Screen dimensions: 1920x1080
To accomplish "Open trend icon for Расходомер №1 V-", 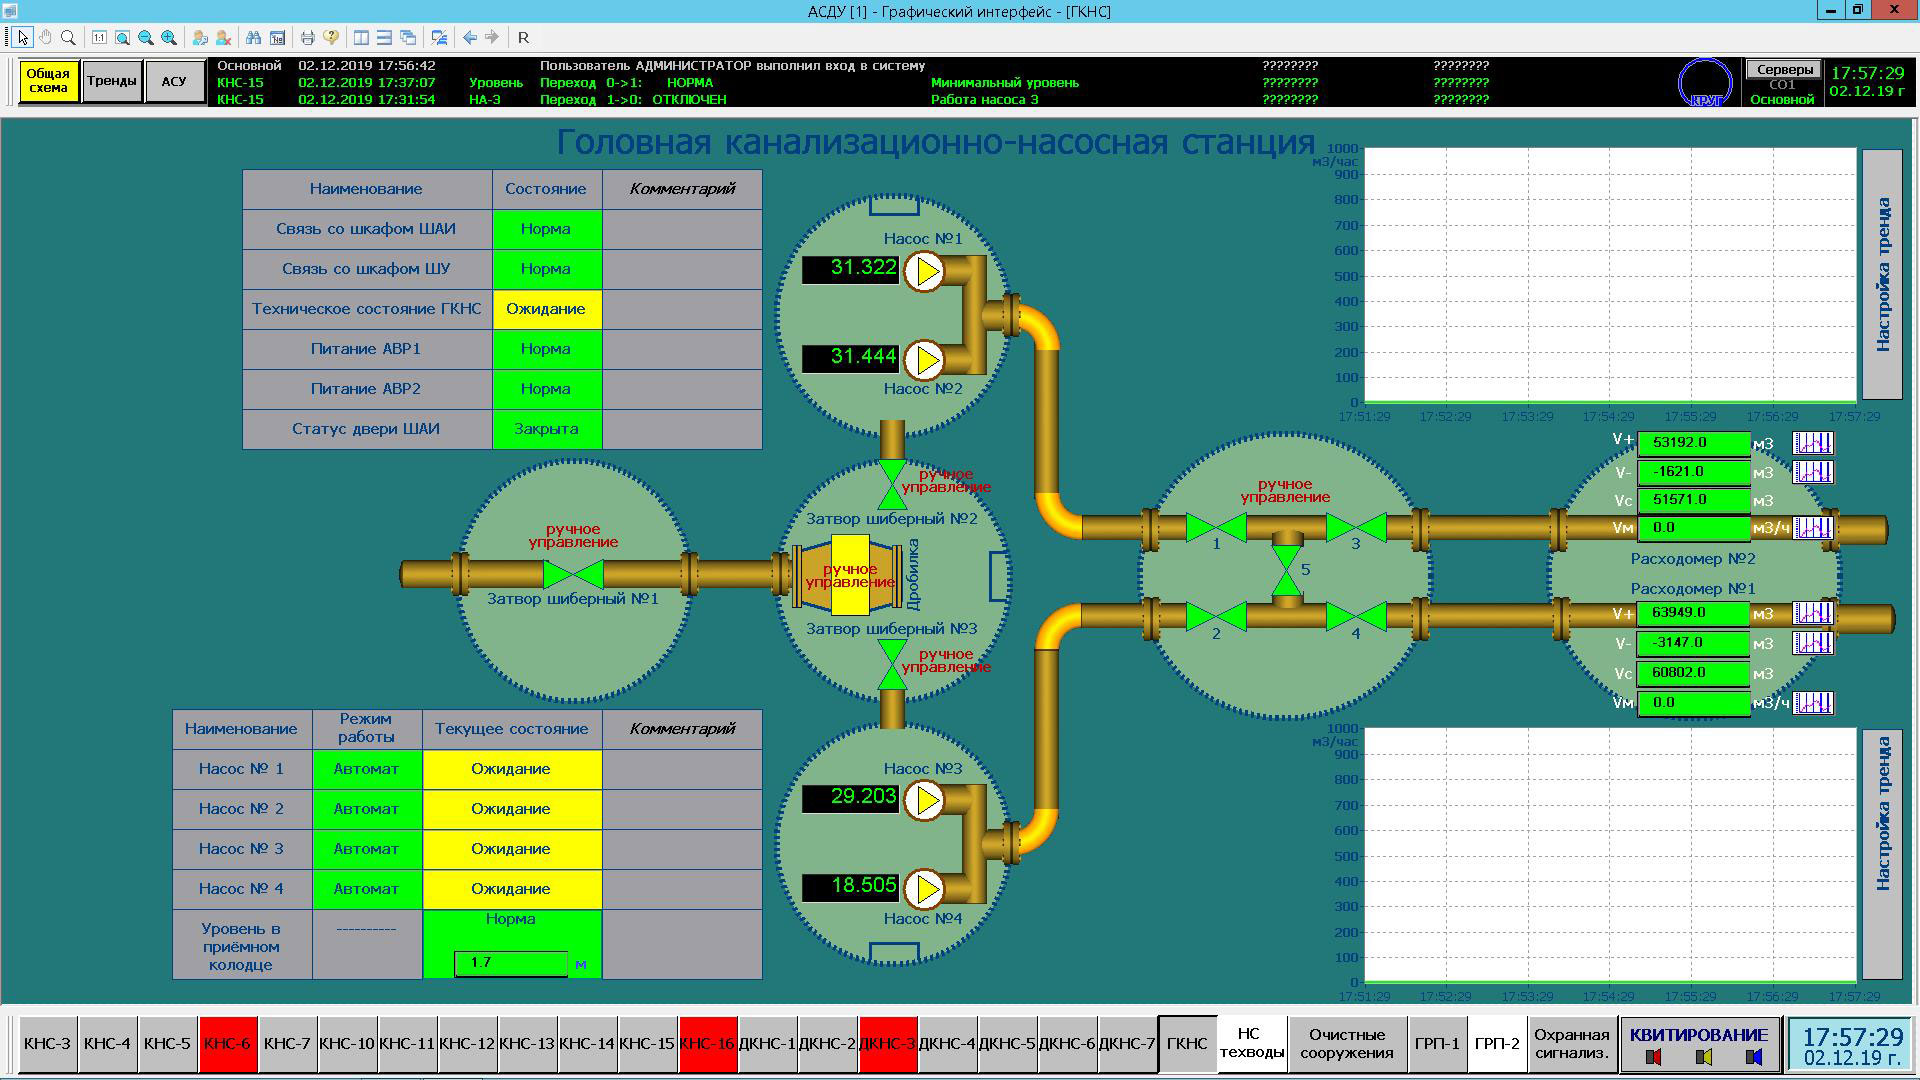I will point(1813,642).
